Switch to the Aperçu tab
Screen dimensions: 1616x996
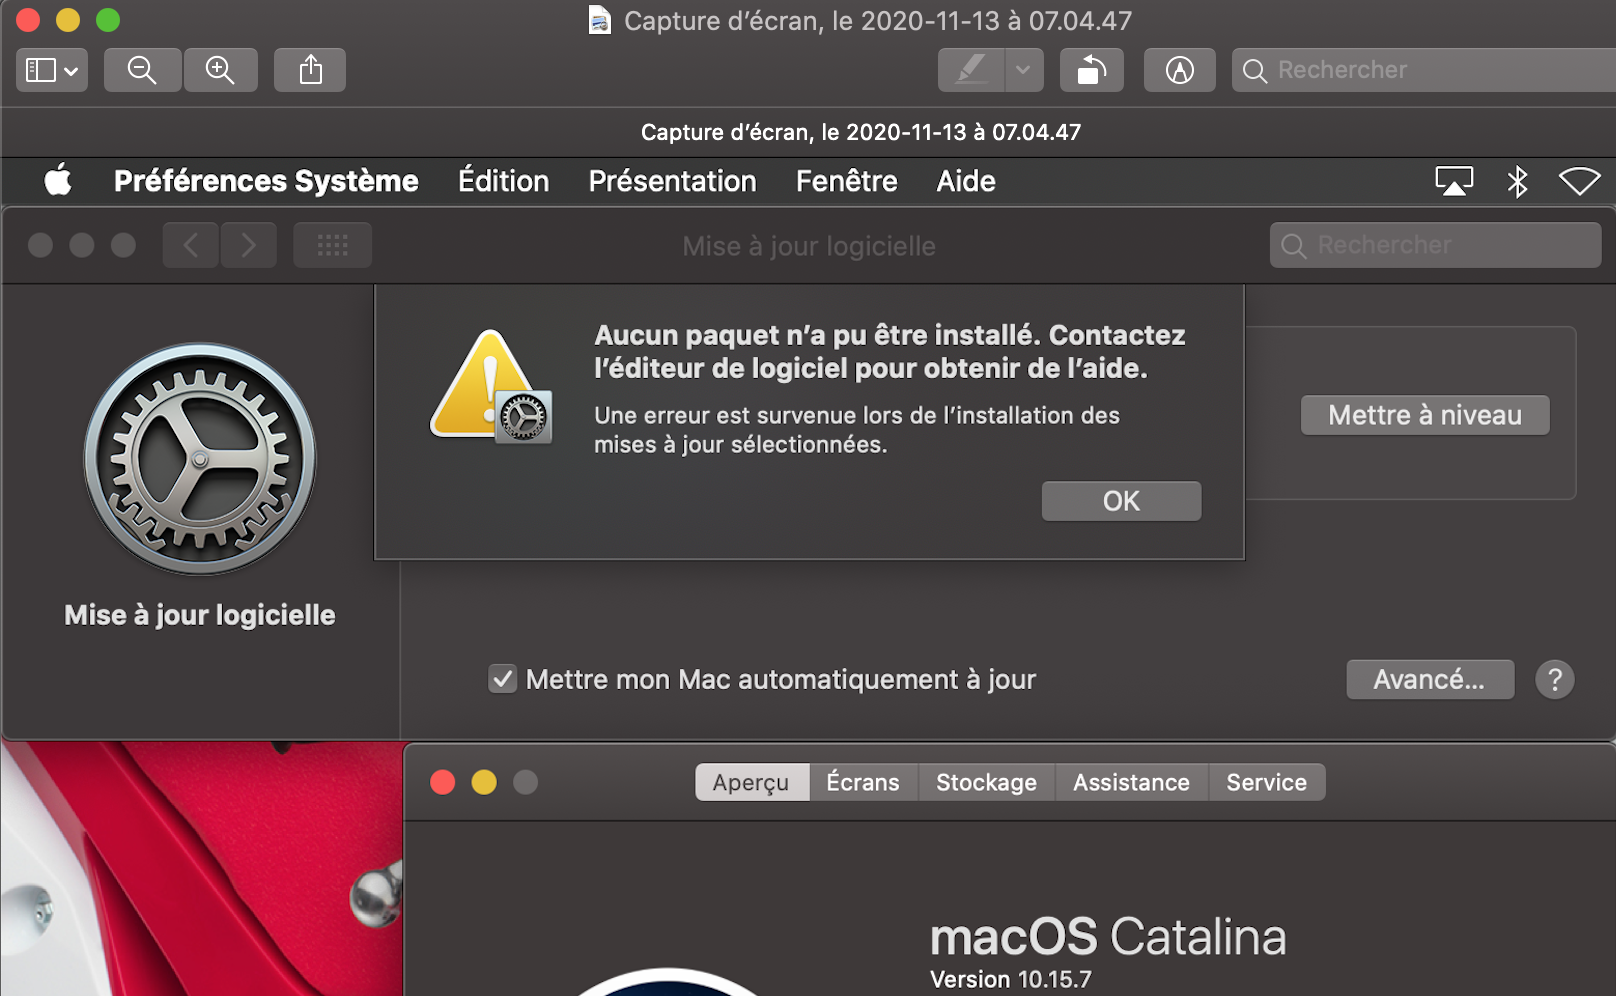pos(751,783)
